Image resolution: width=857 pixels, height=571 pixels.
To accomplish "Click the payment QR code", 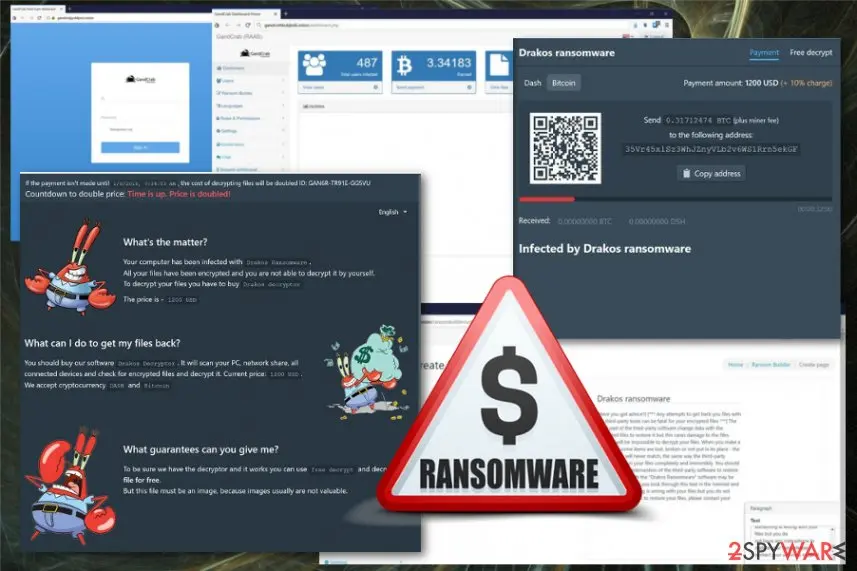I will click(x=565, y=148).
